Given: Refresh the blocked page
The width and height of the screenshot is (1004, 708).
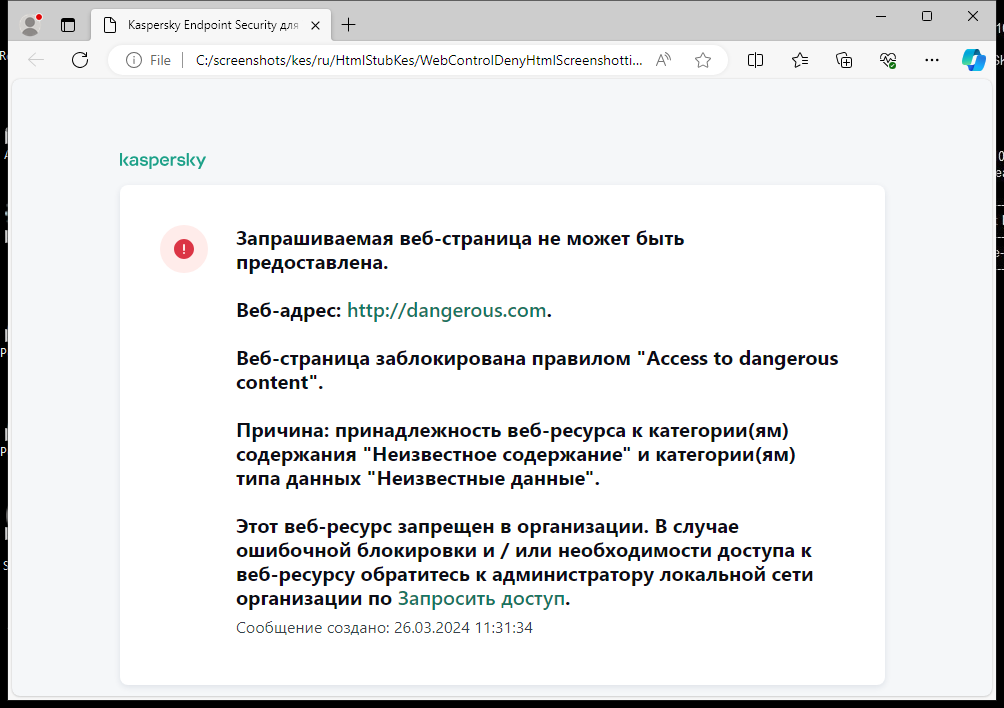Looking at the screenshot, I should pyautogui.click(x=80, y=60).
